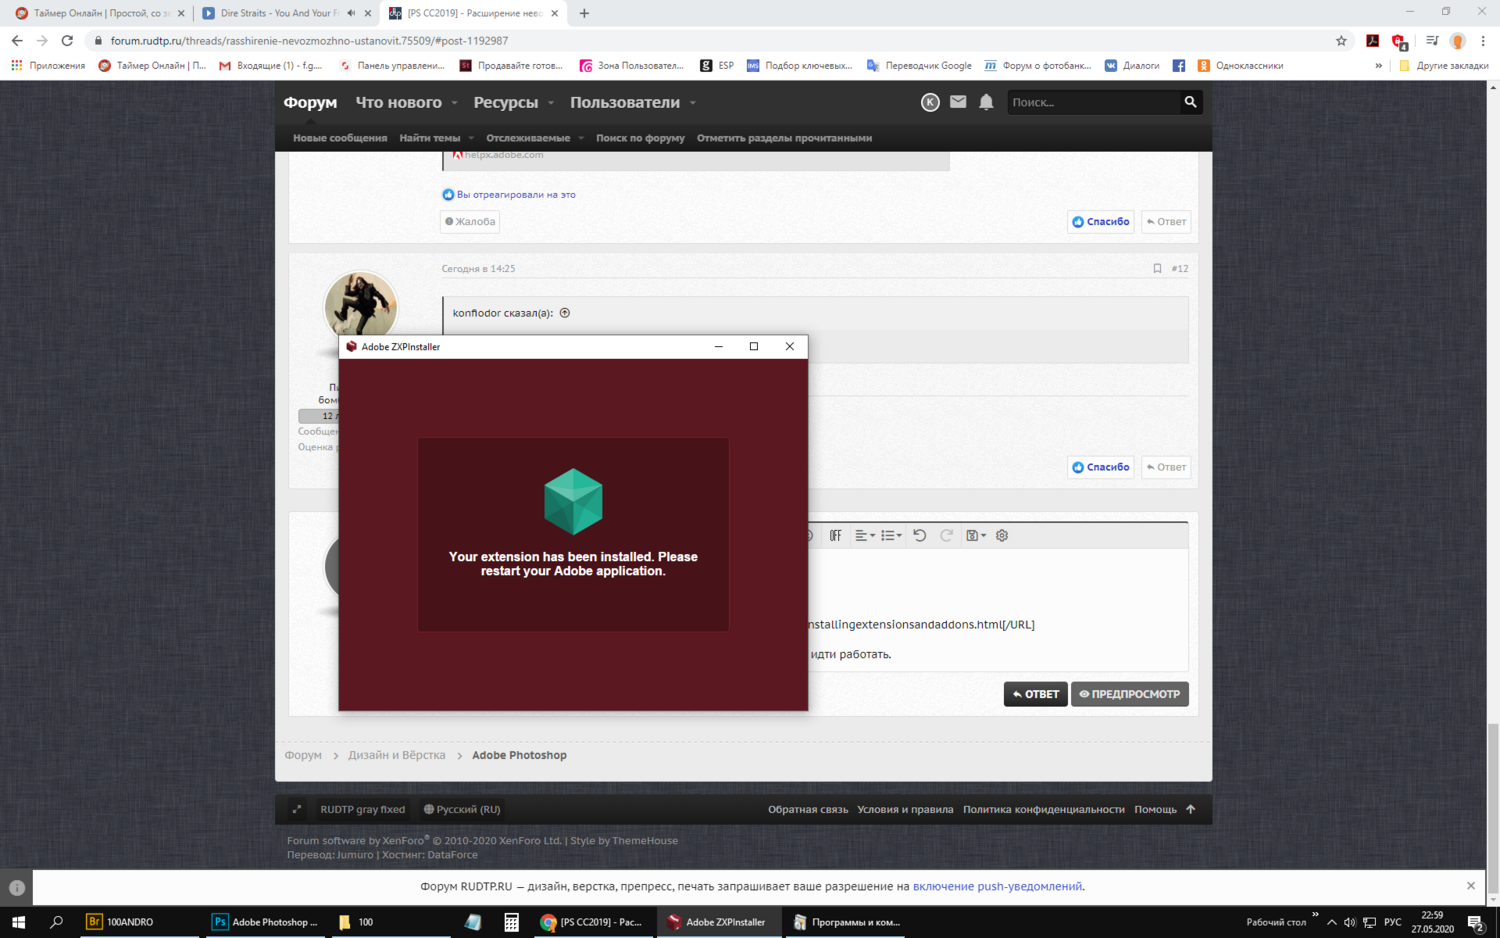Image resolution: width=1500 pixels, height=938 pixels.
Task: Click the Chrome address bar URL
Action: 309,41
